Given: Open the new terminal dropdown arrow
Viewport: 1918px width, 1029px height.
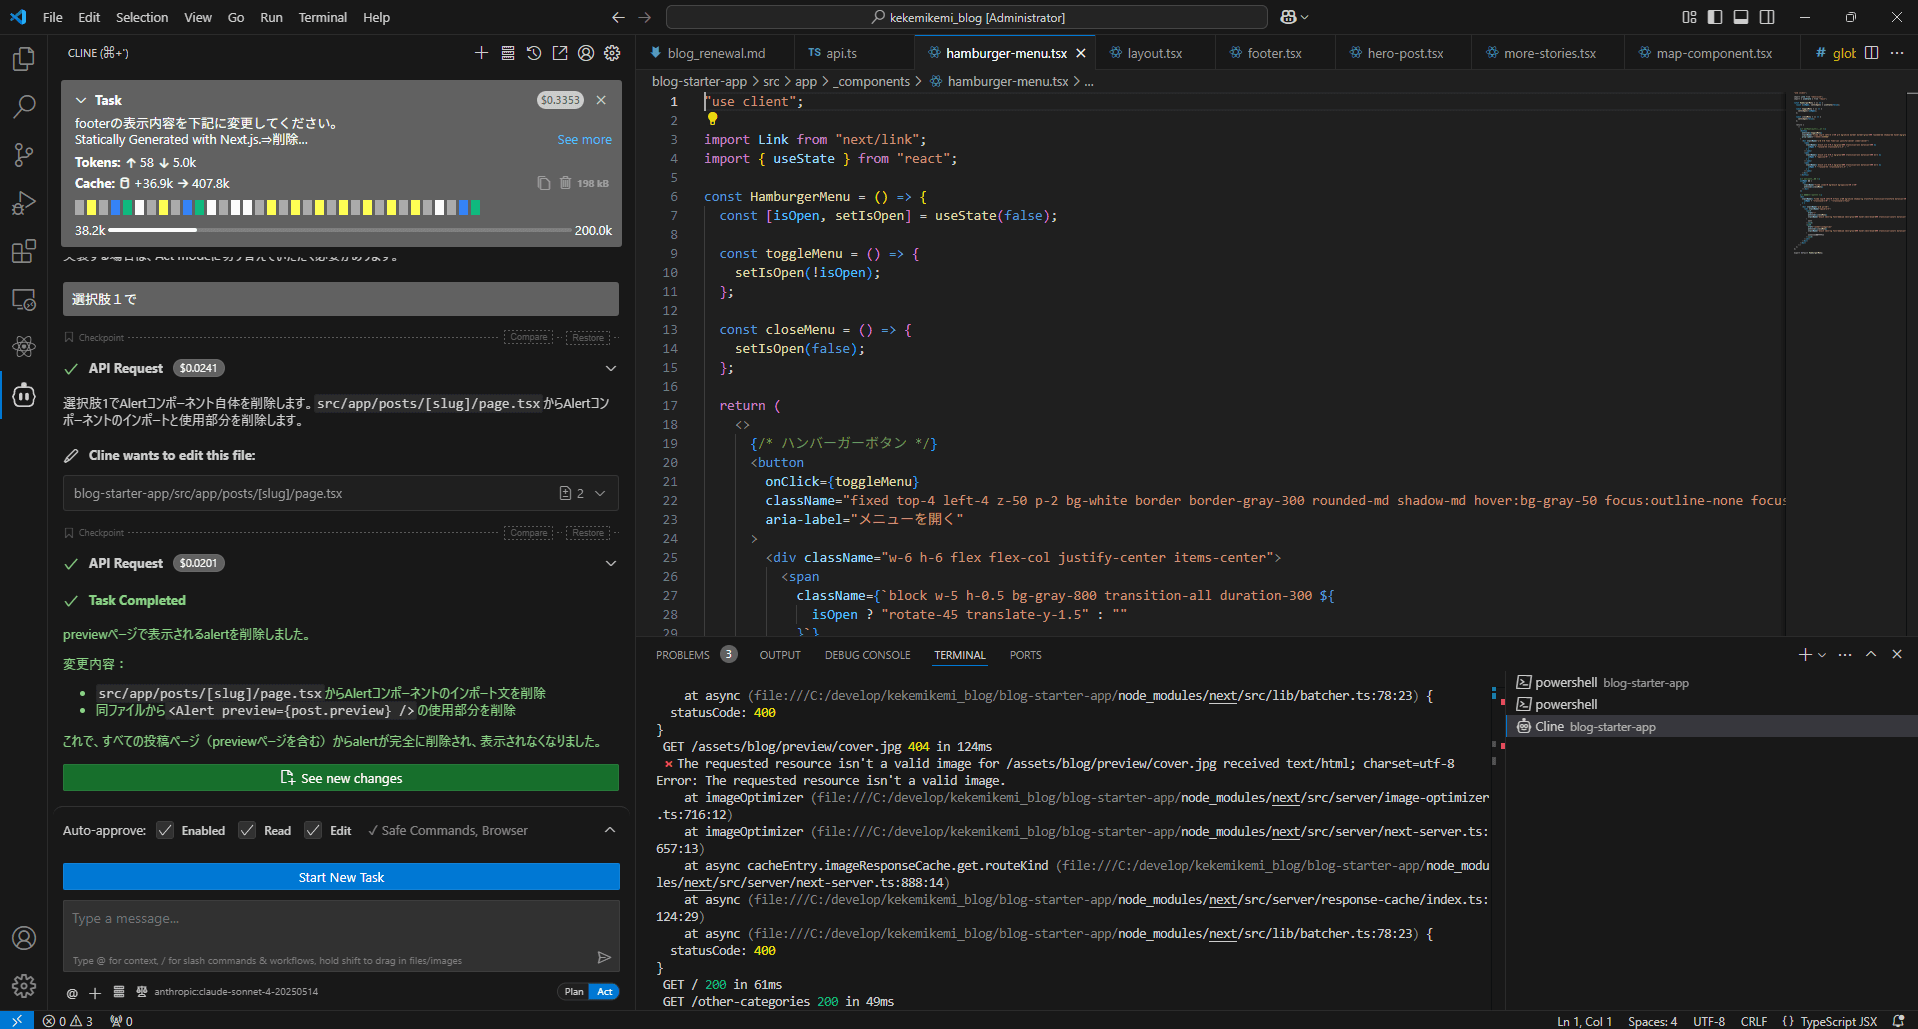Looking at the screenshot, I should click(1822, 655).
